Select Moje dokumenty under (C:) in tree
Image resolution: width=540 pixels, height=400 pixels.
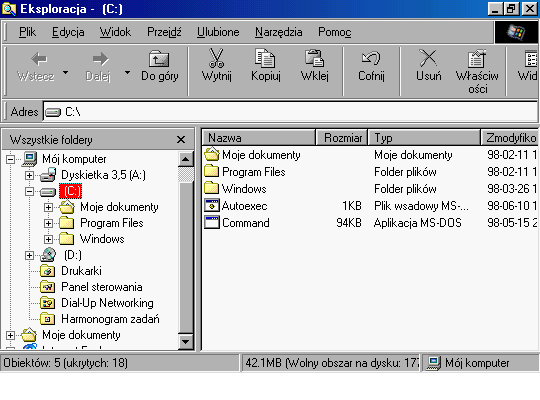(x=119, y=207)
